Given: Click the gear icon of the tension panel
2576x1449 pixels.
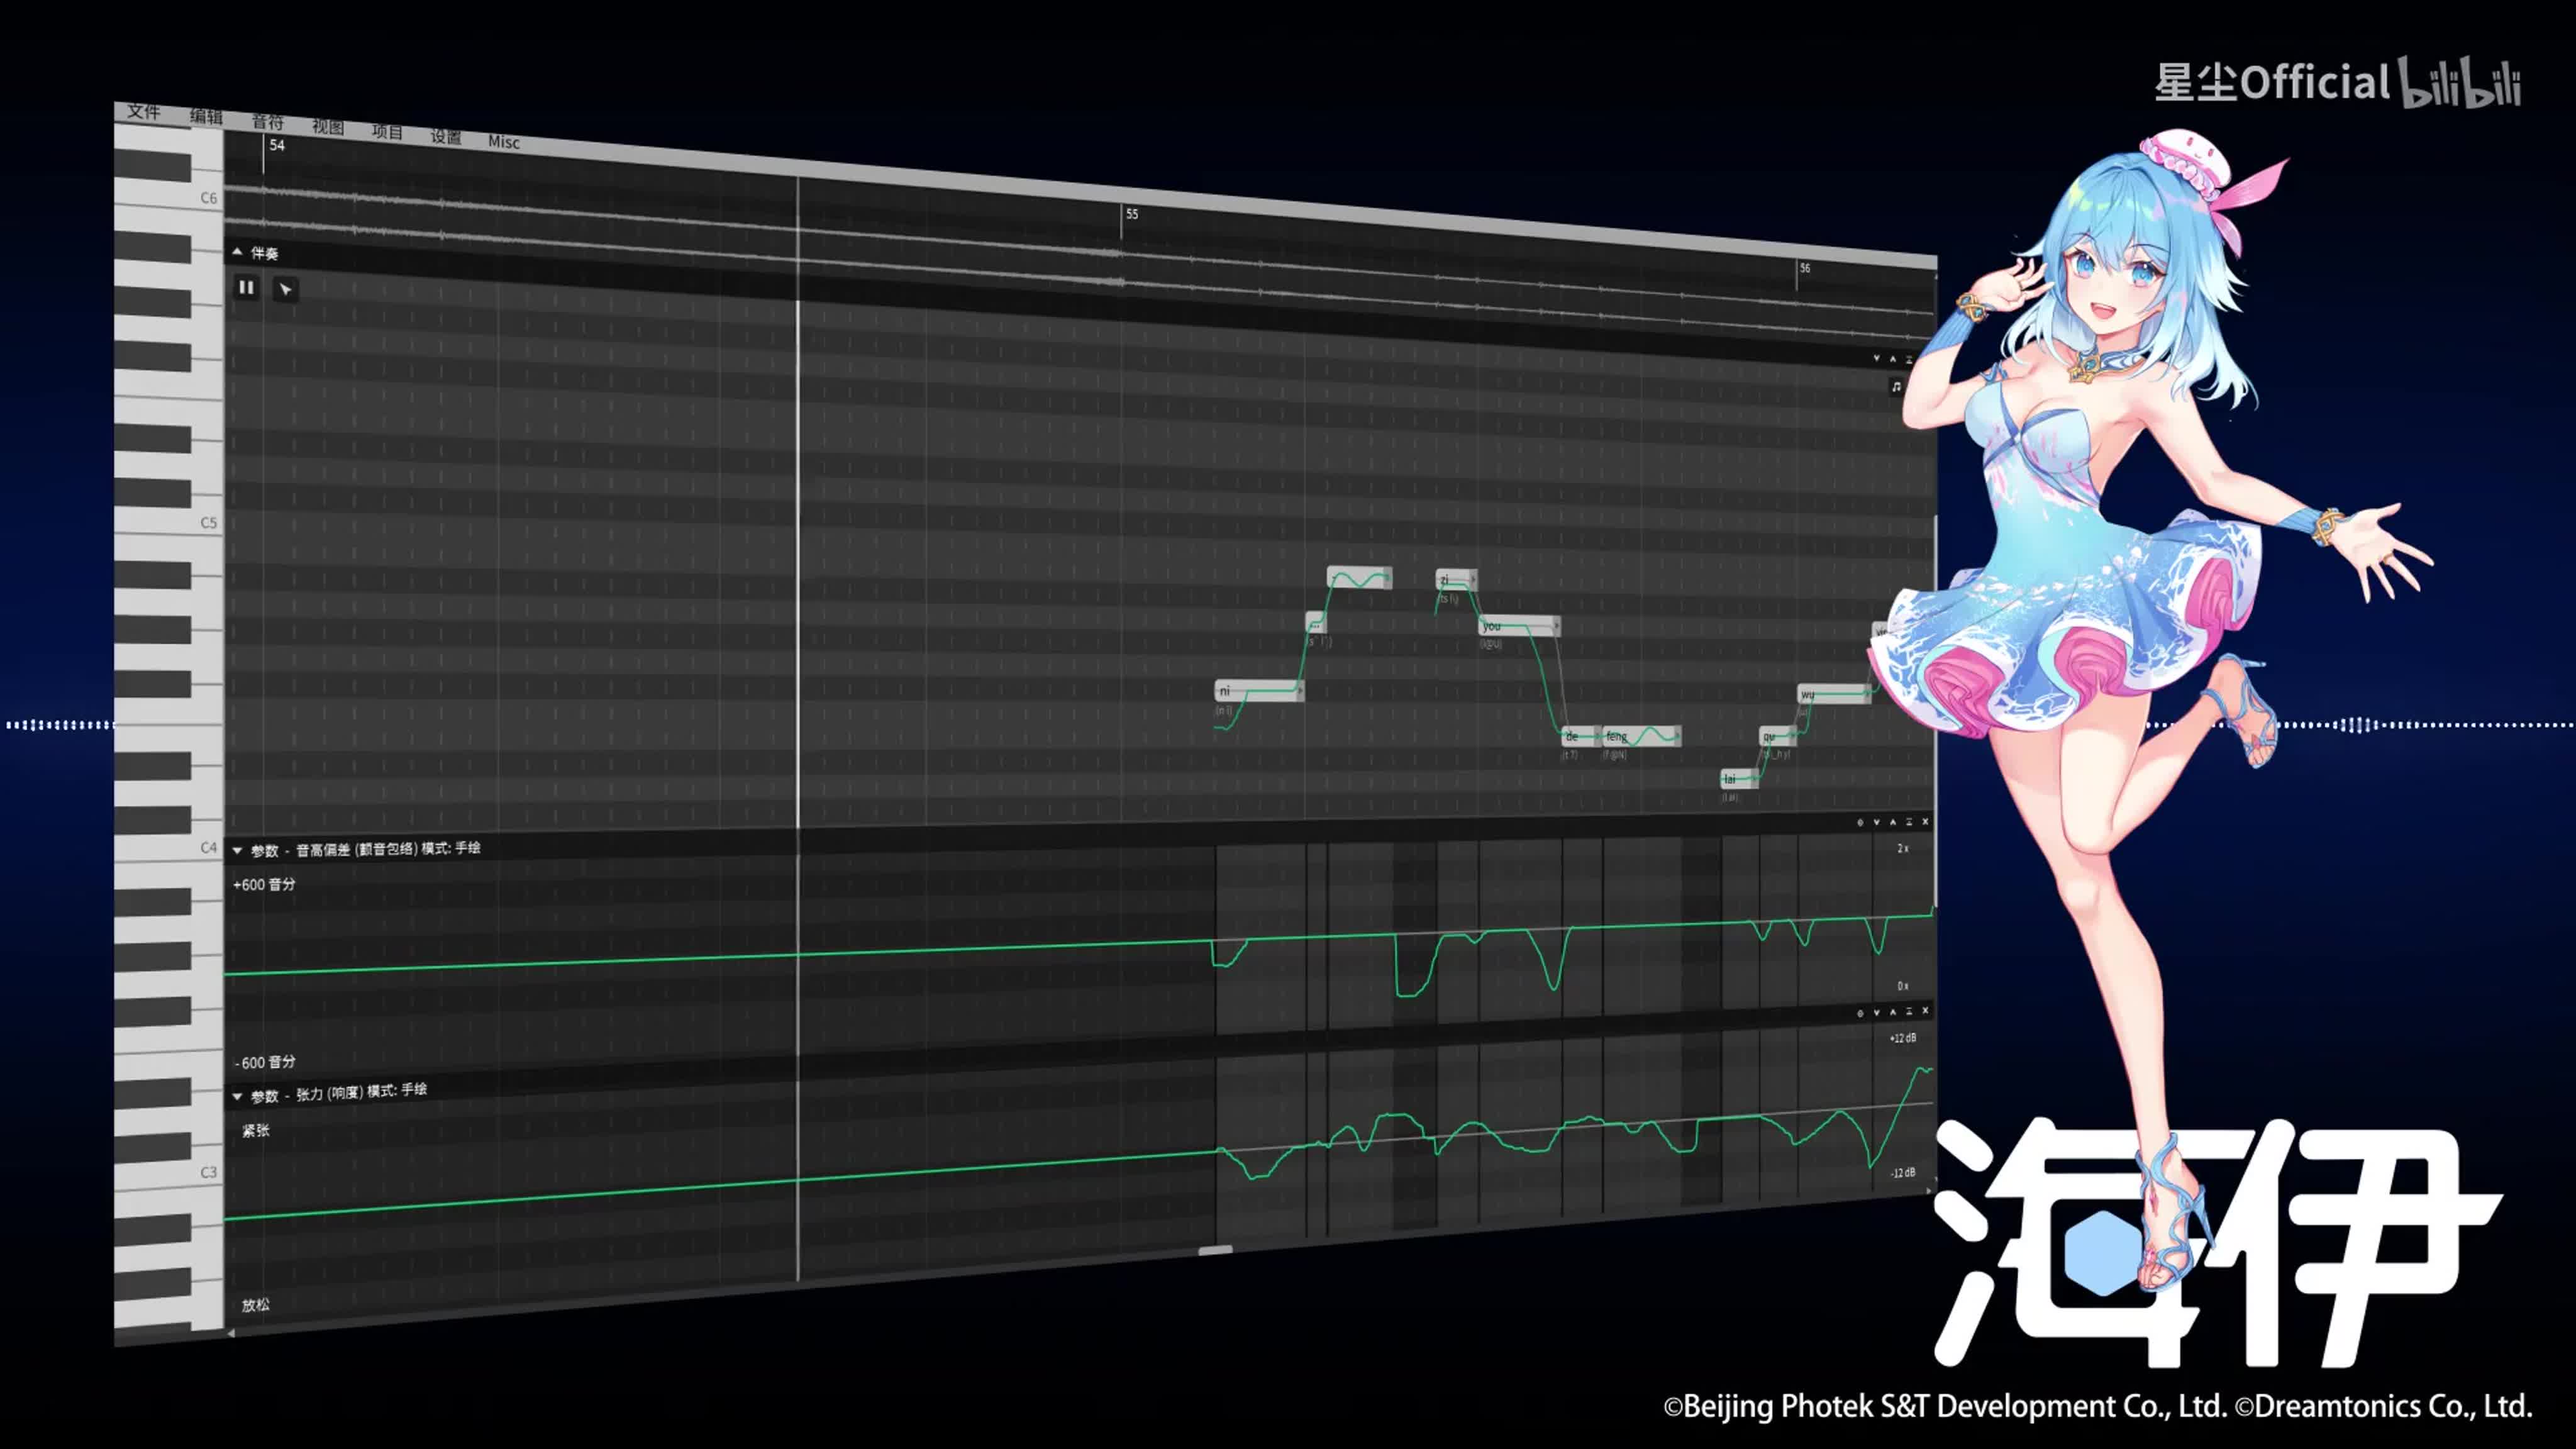Looking at the screenshot, I should tap(1860, 1013).
